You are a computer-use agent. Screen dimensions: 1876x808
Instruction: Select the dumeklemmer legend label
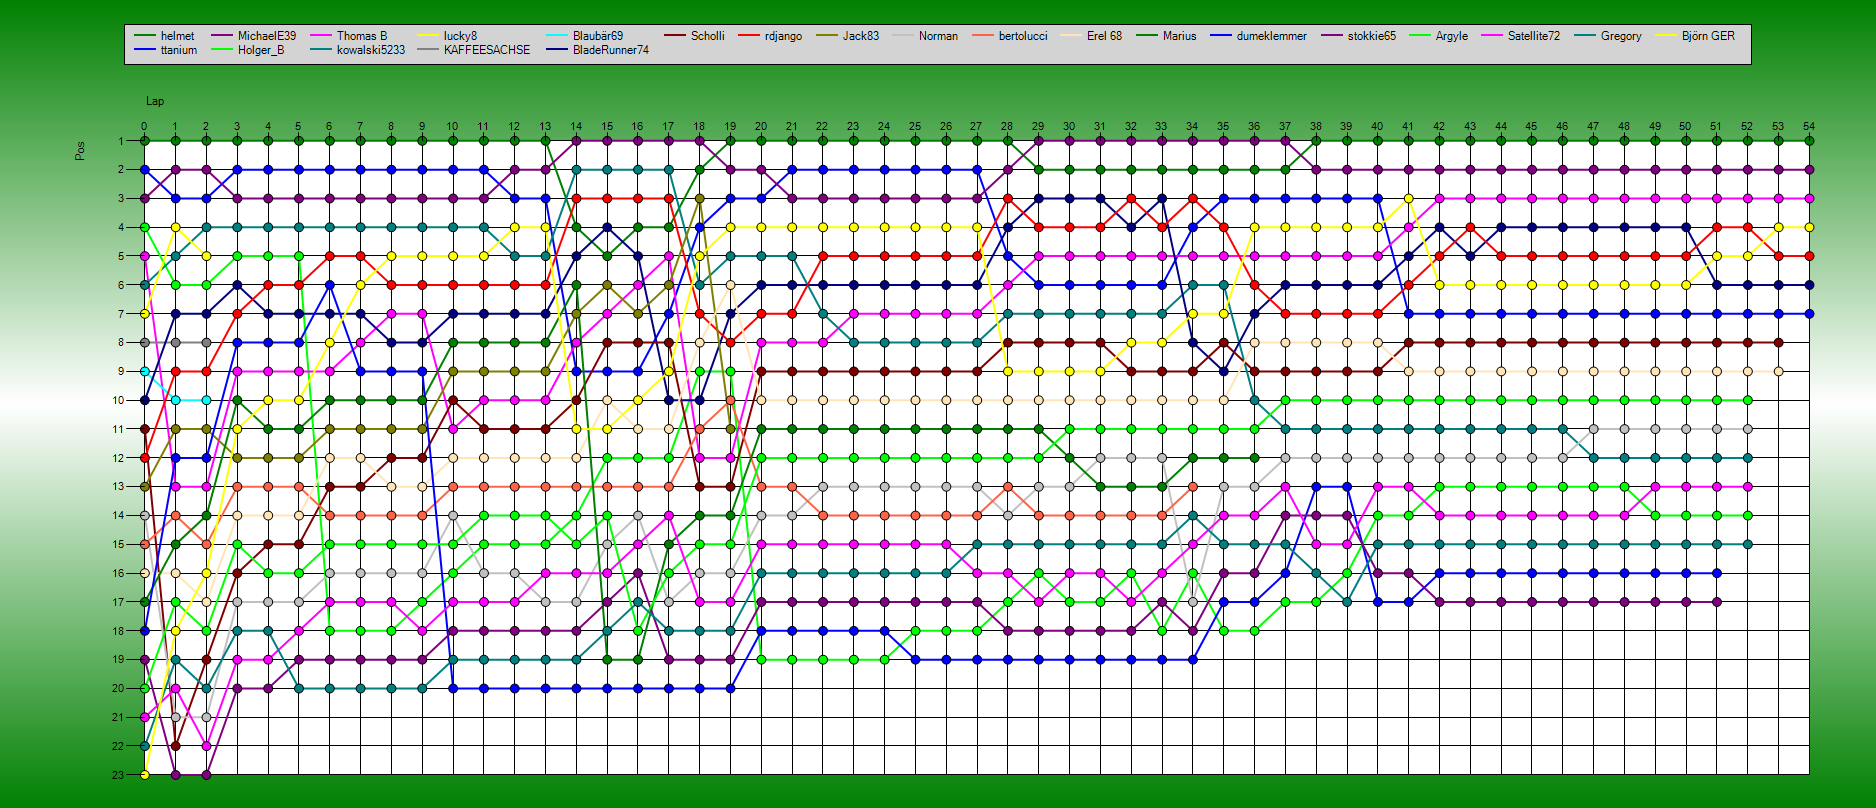(1271, 36)
